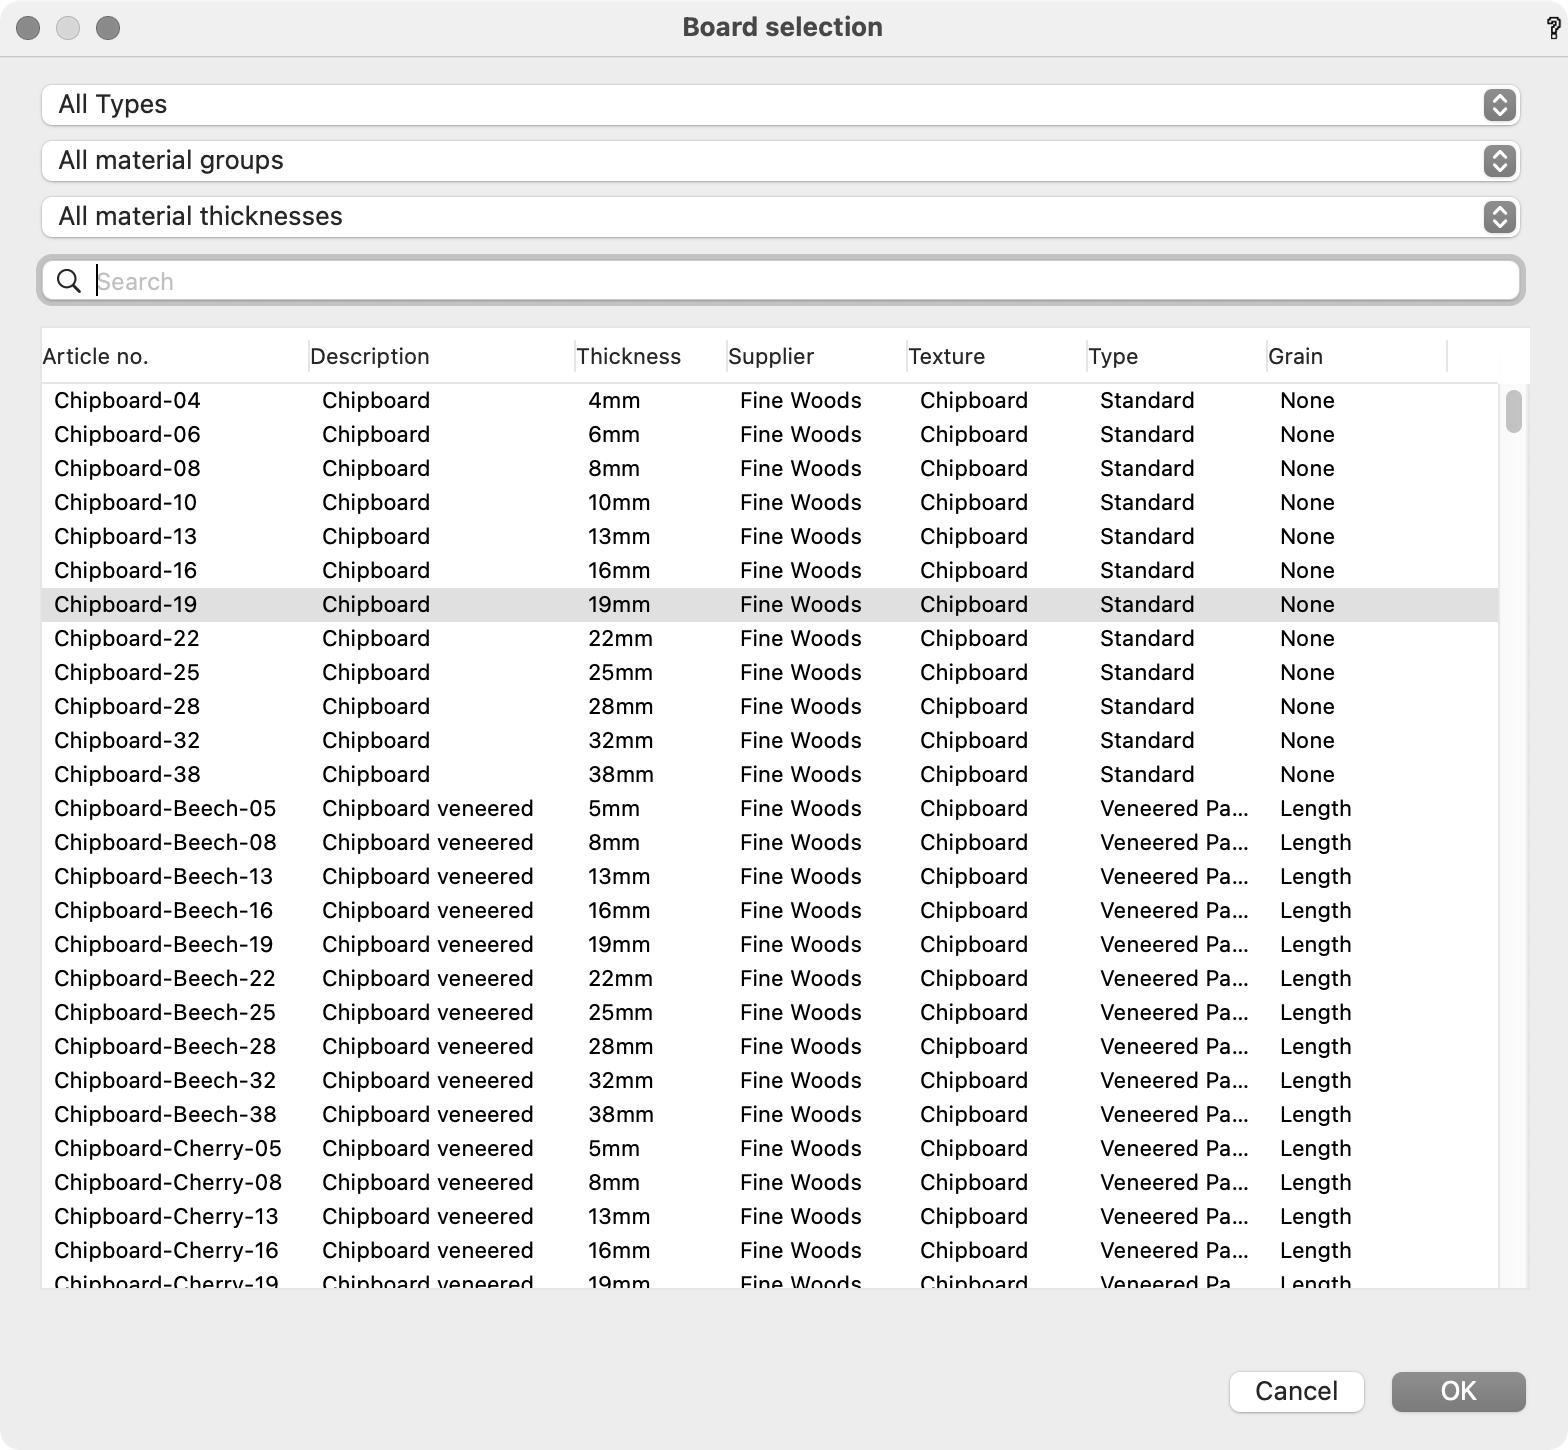
Task: Select row Chipboard-Beech-16
Action: tap(770, 911)
